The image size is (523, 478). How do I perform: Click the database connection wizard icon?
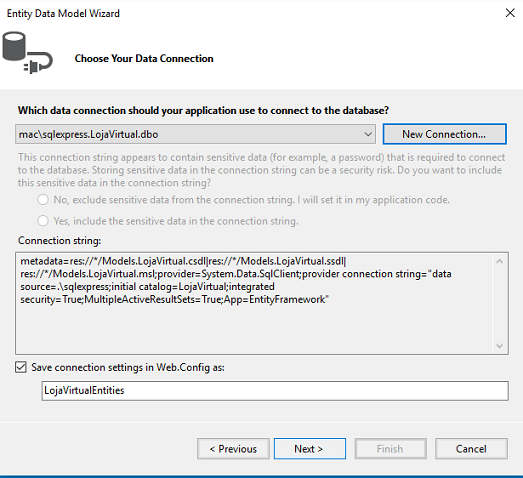[27, 52]
